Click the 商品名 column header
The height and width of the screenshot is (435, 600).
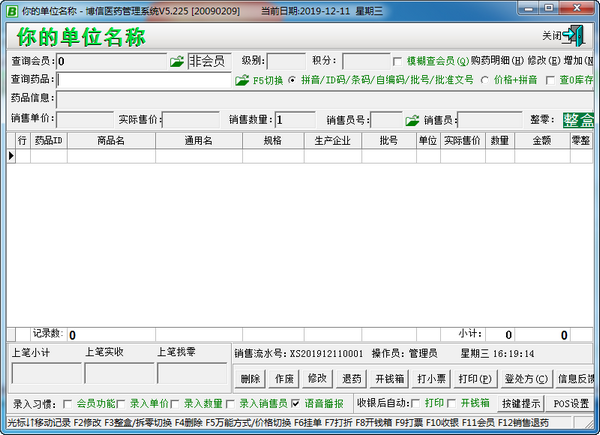111,142
